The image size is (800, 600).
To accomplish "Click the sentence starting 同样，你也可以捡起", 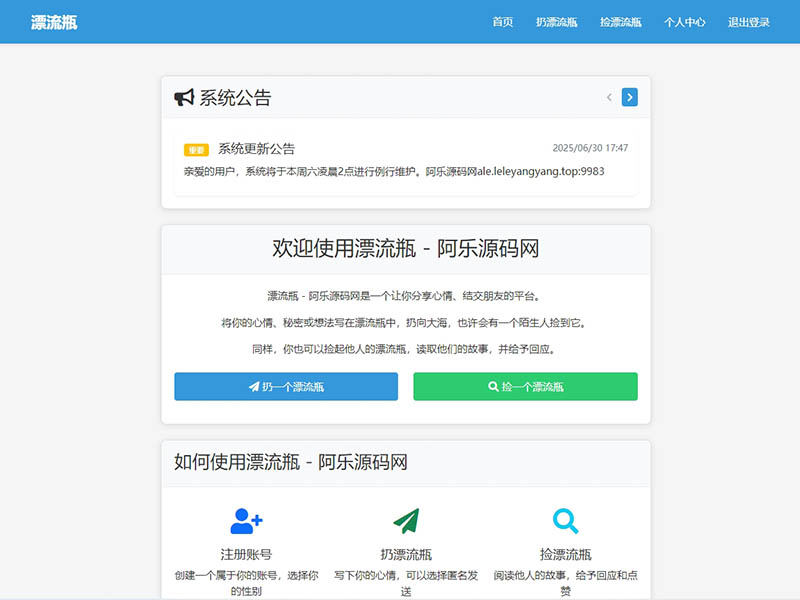I will tap(406, 349).
